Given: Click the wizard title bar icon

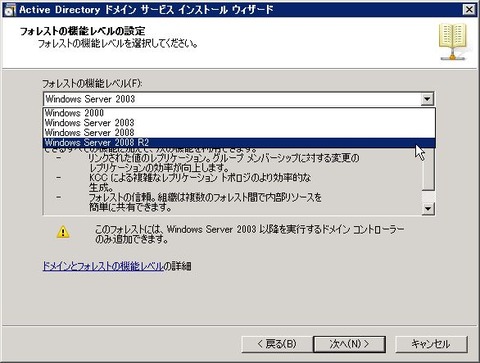Looking at the screenshot, I should tap(9, 10).
